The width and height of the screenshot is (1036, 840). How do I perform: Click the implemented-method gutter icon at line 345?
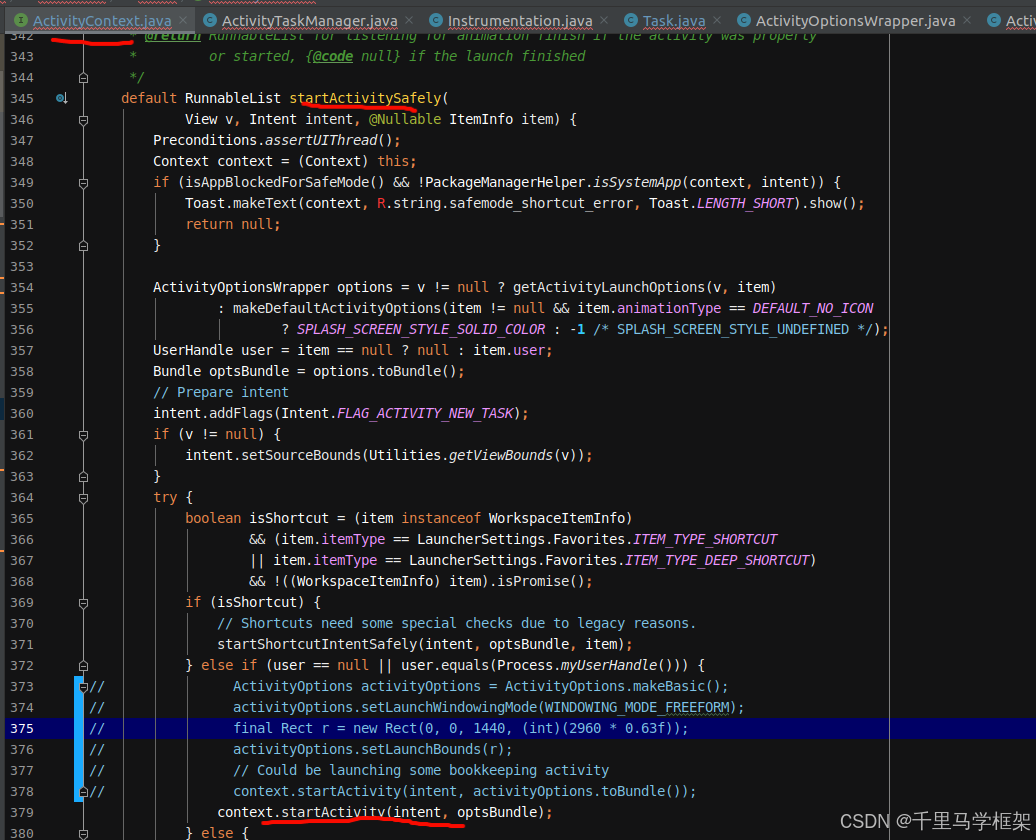[x=61, y=98]
